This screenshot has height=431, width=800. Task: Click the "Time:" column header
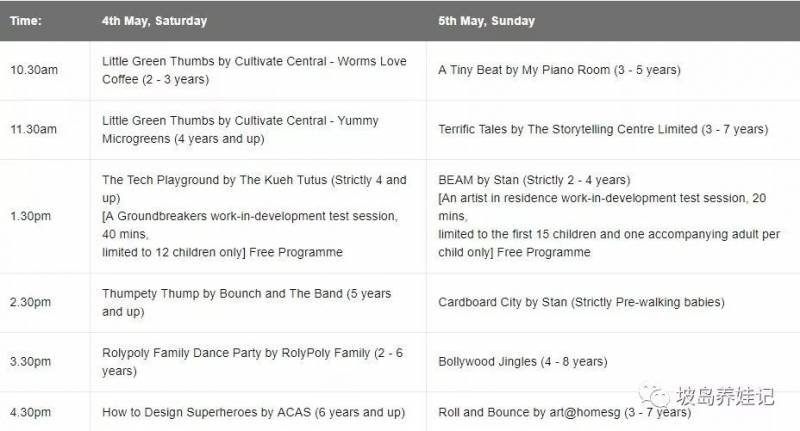coord(26,20)
